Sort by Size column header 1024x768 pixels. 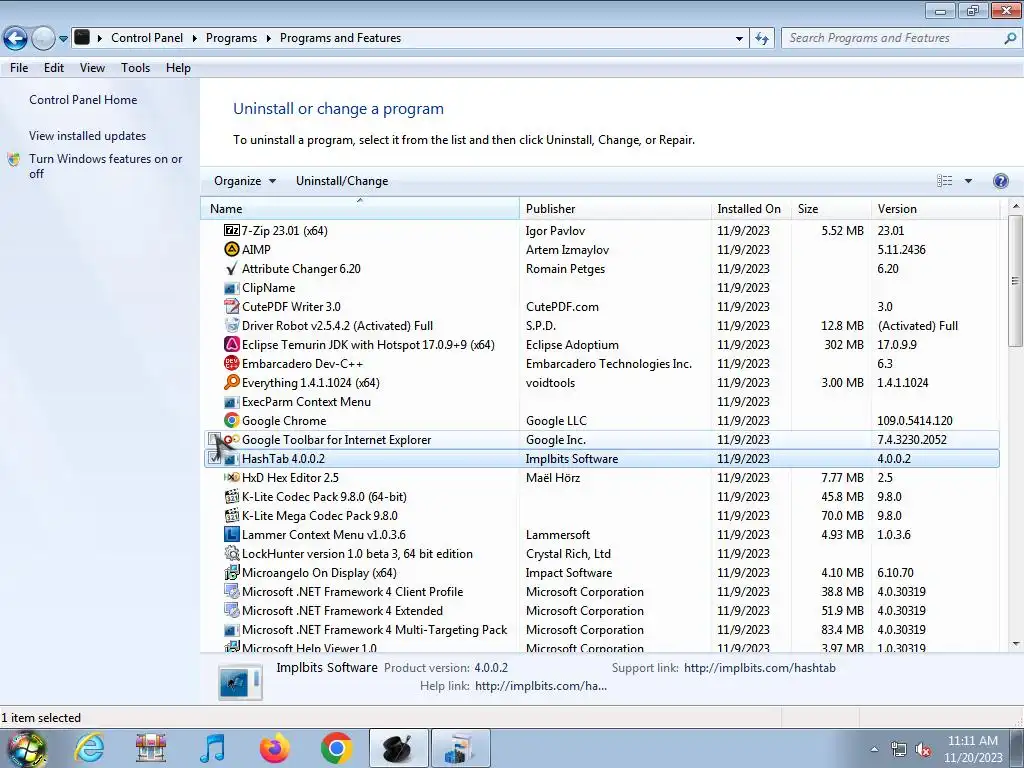(x=831, y=208)
